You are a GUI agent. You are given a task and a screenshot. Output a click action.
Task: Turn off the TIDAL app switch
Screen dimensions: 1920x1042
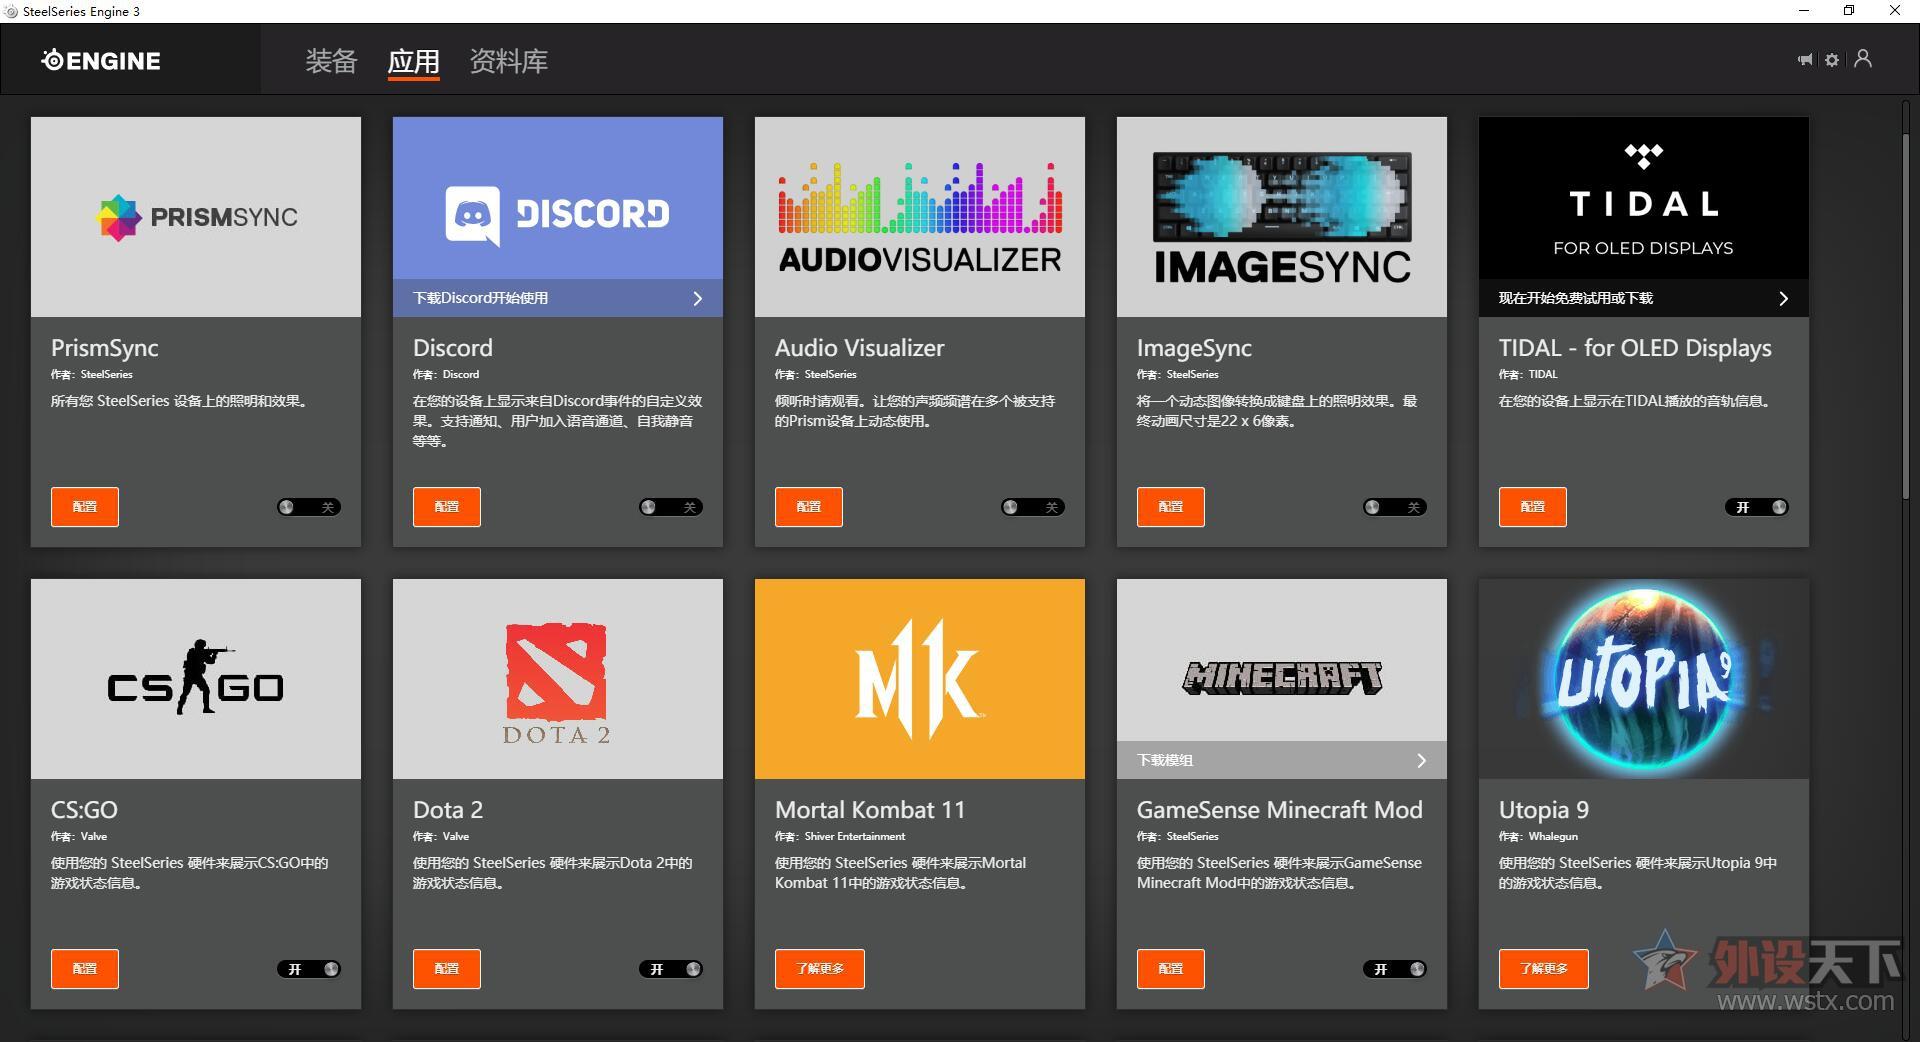pyautogui.click(x=1757, y=507)
